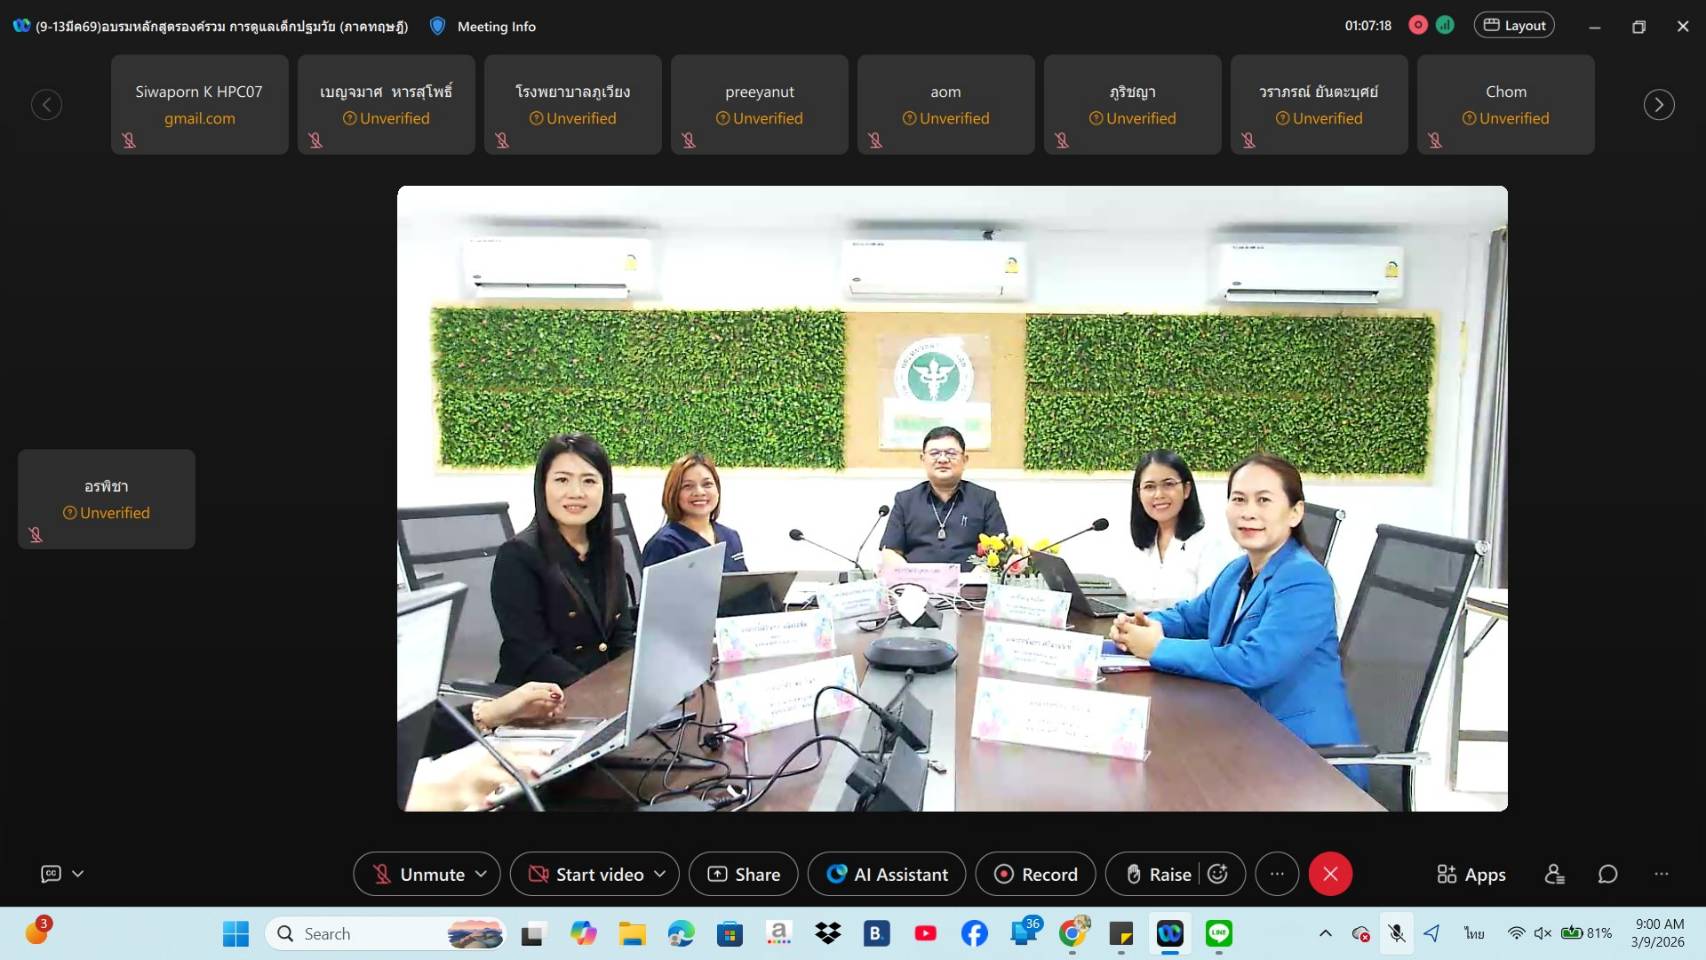1706x960 pixels.
Task: Open the chat panel icon
Action: click(x=1607, y=874)
